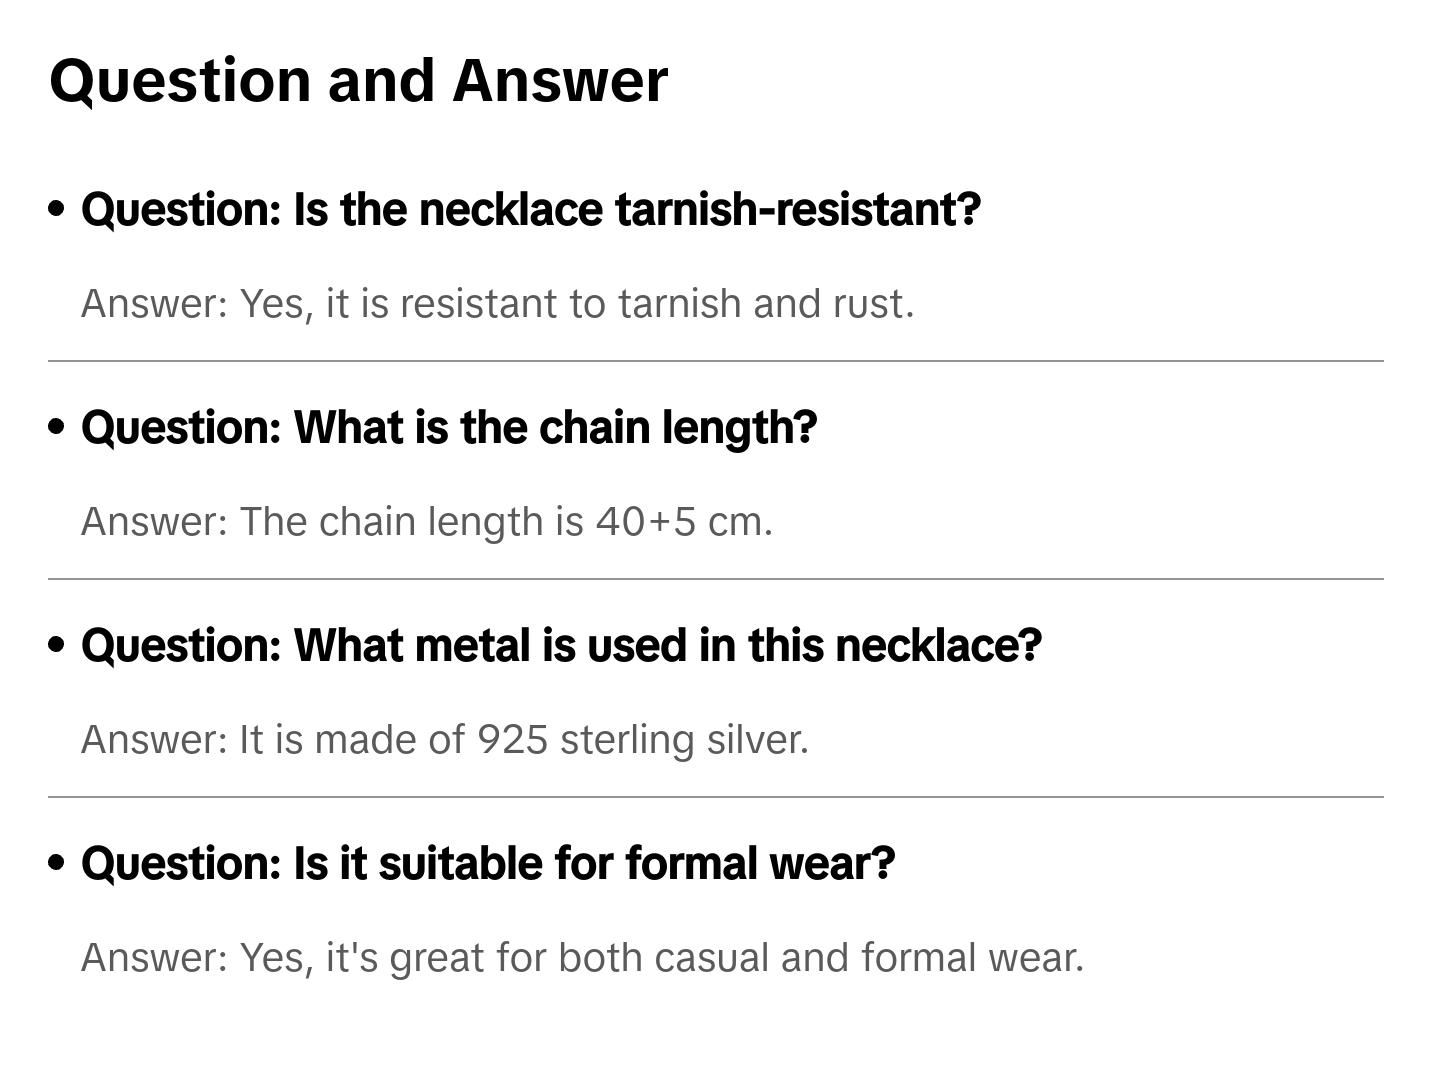The height and width of the screenshot is (1072, 1432).
Task: Expand the "What is the chain length?" question
Action: 449,428
